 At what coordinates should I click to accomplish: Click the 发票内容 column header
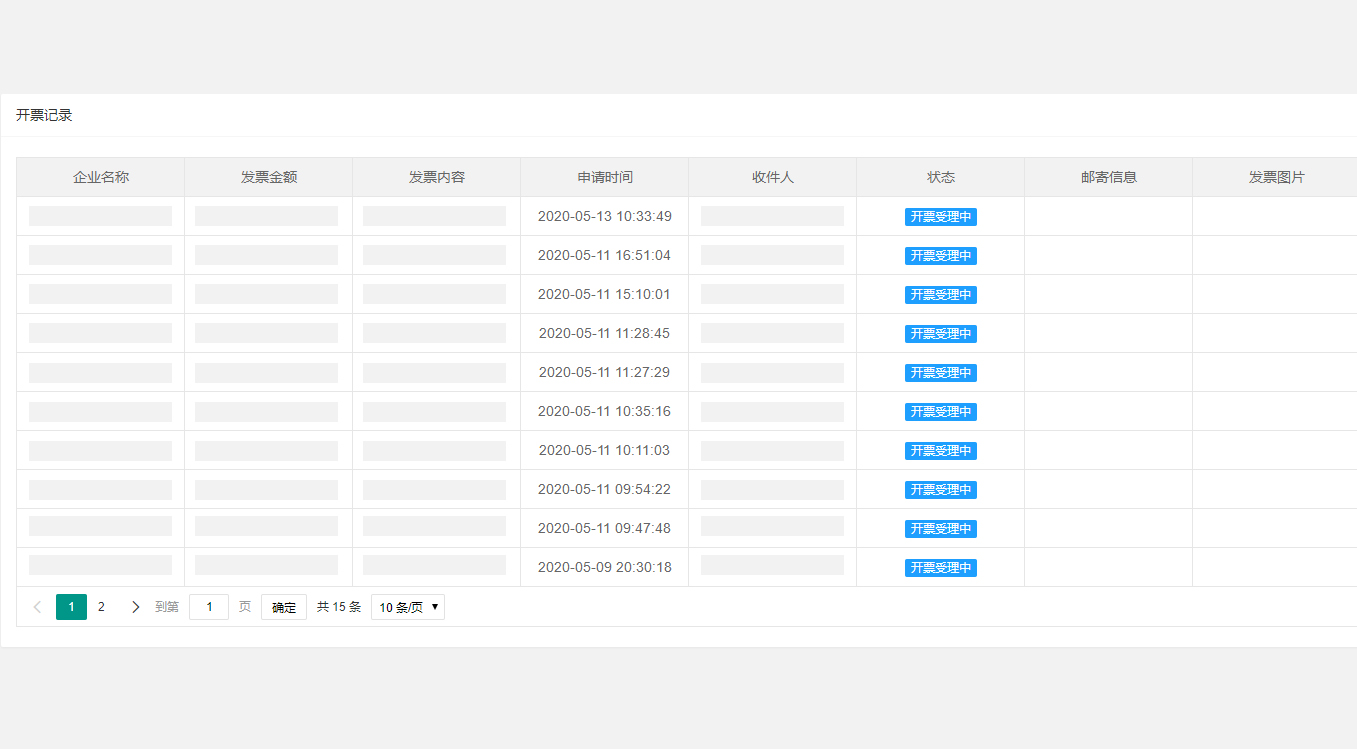click(x=437, y=177)
